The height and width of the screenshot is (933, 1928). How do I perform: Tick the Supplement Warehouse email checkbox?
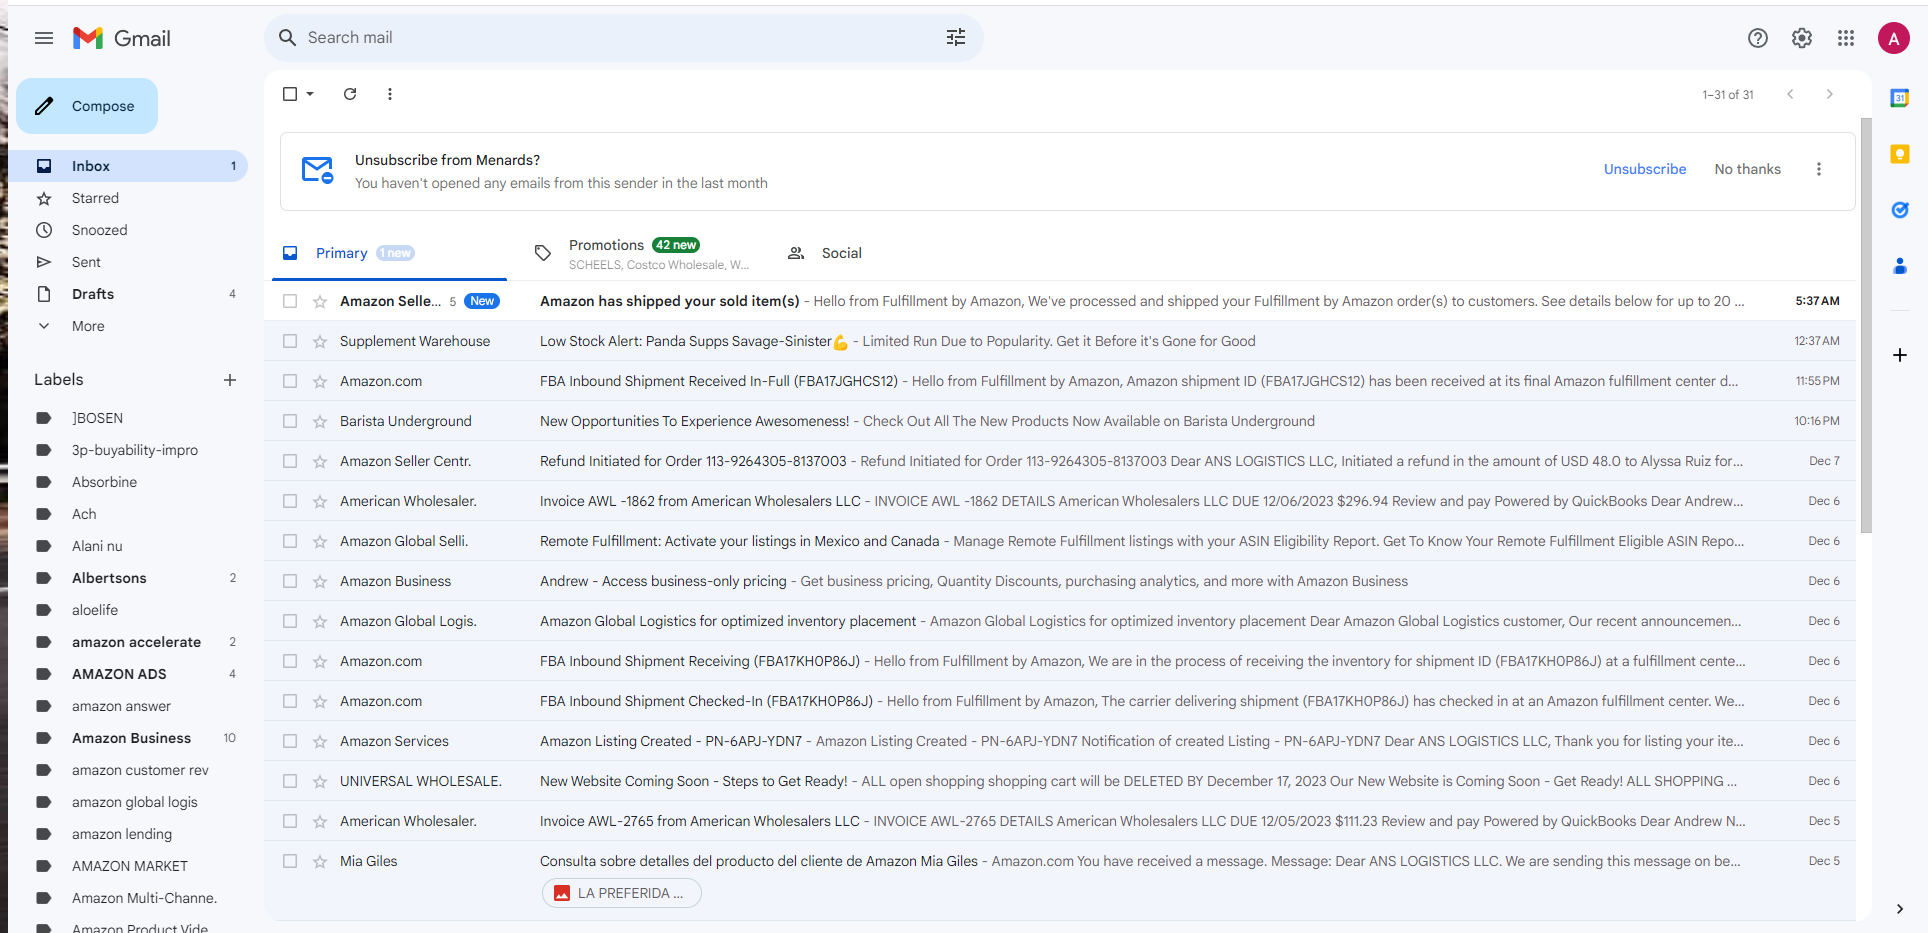(x=290, y=341)
